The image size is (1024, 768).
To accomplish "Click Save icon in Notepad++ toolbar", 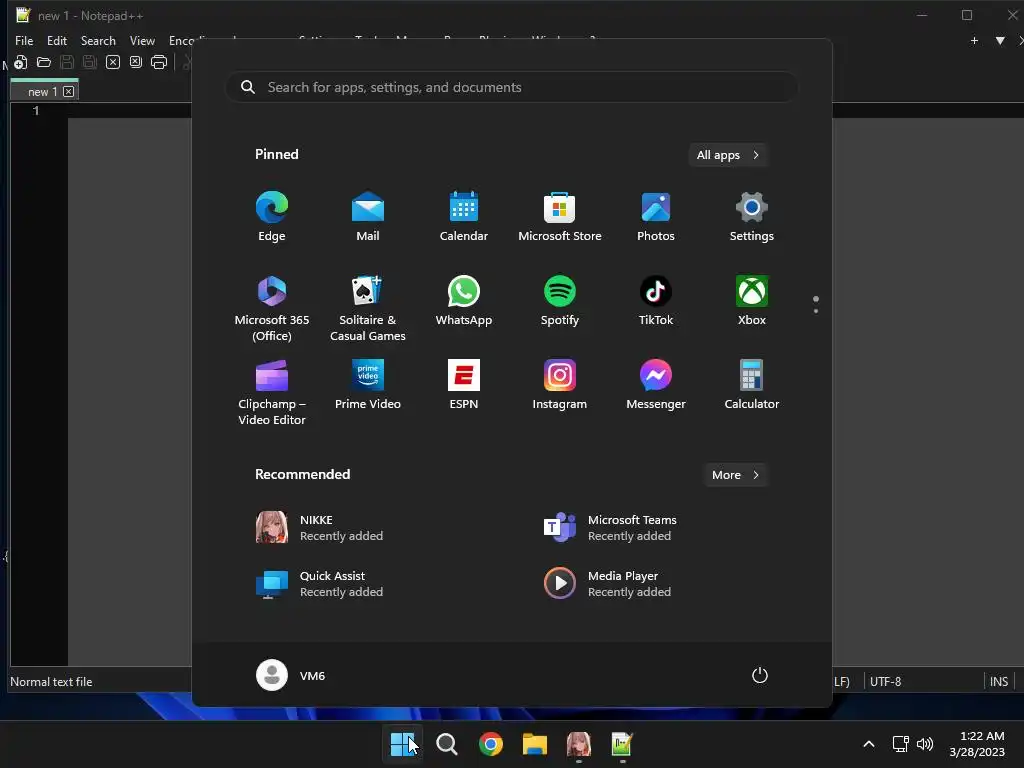I will pyautogui.click(x=67, y=62).
